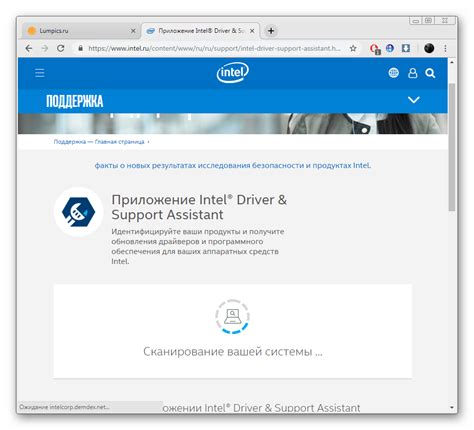Click the browser forward arrow
Image resolution: width=474 pixels, height=430 pixels.
point(45,48)
